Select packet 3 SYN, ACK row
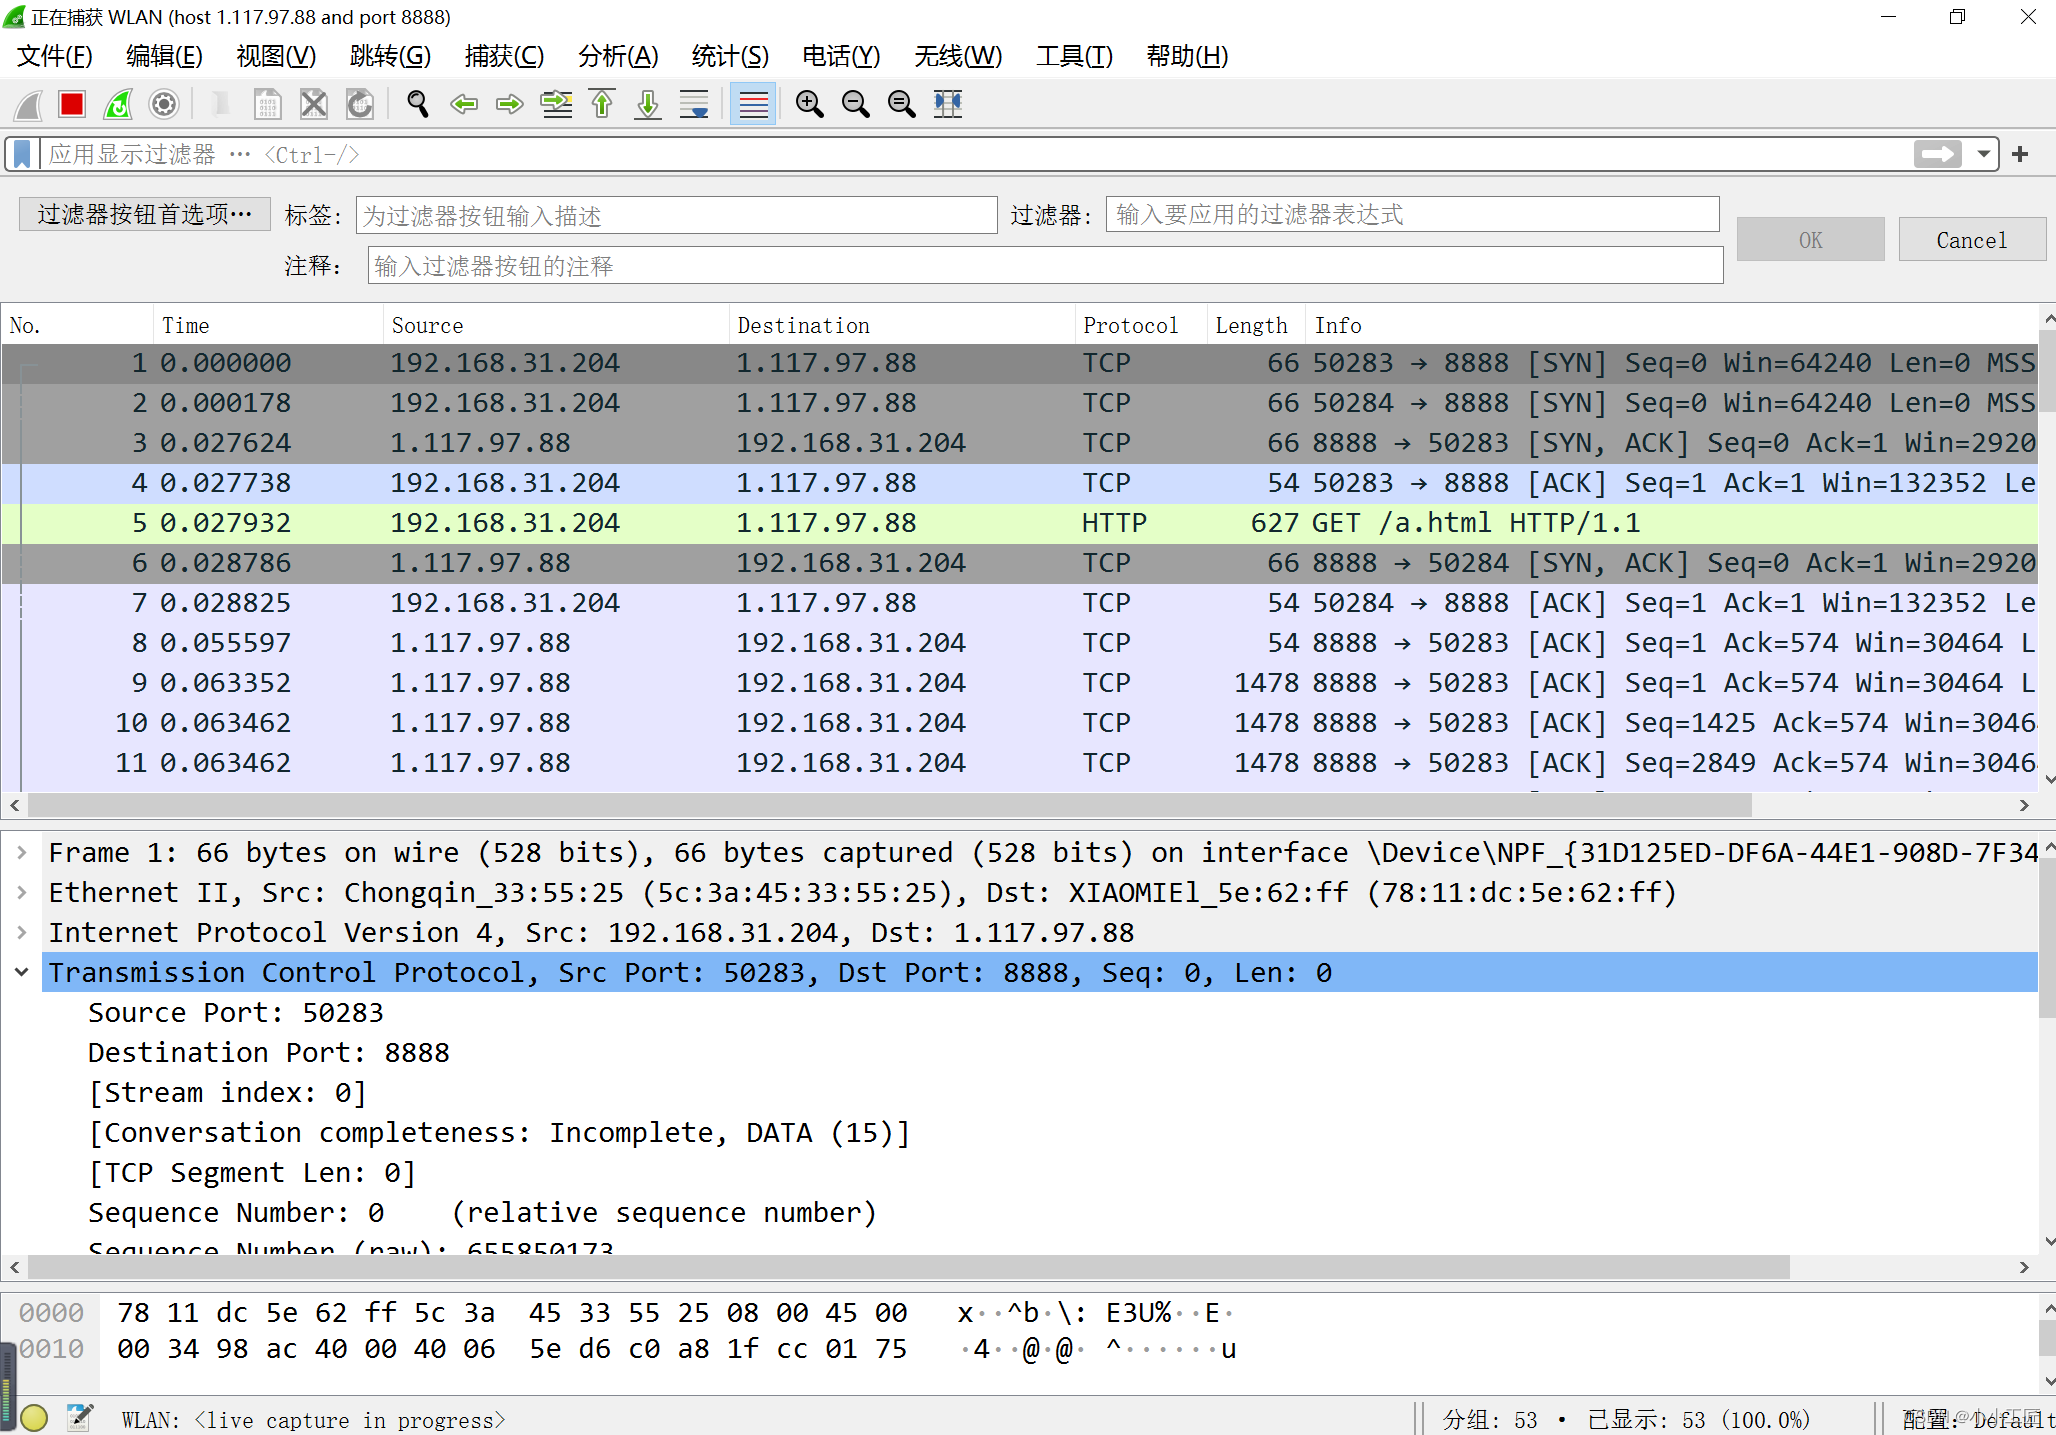Image resolution: width=2056 pixels, height=1435 pixels. (x=1020, y=443)
